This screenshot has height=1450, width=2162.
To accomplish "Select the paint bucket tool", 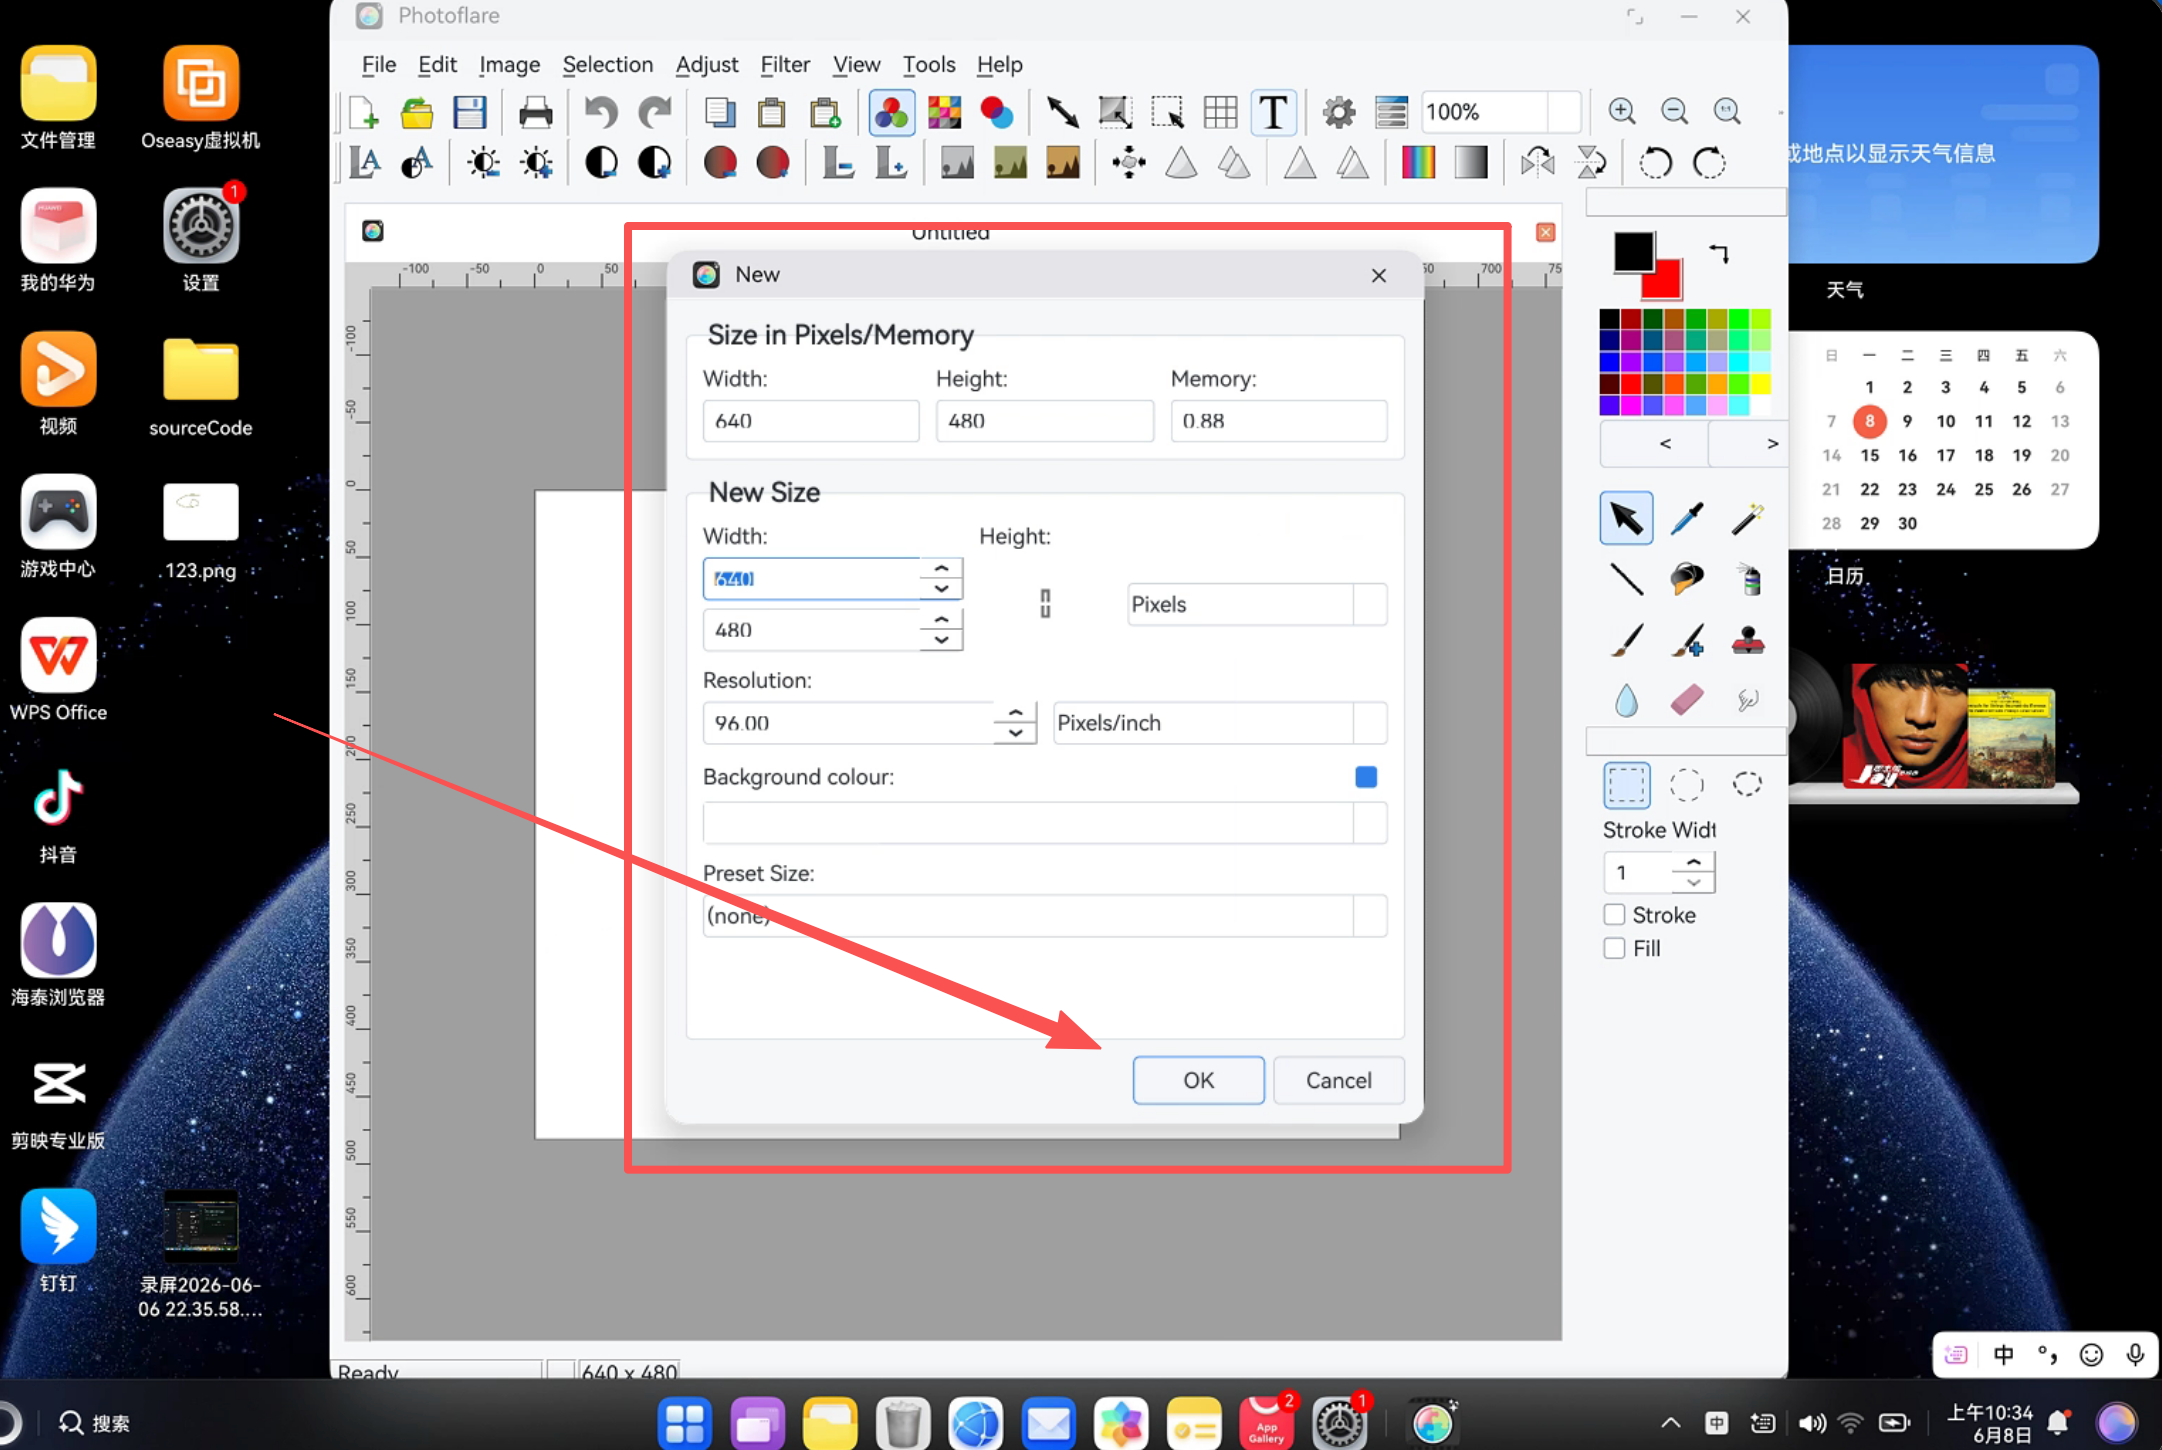I will (x=1687, y=578).
